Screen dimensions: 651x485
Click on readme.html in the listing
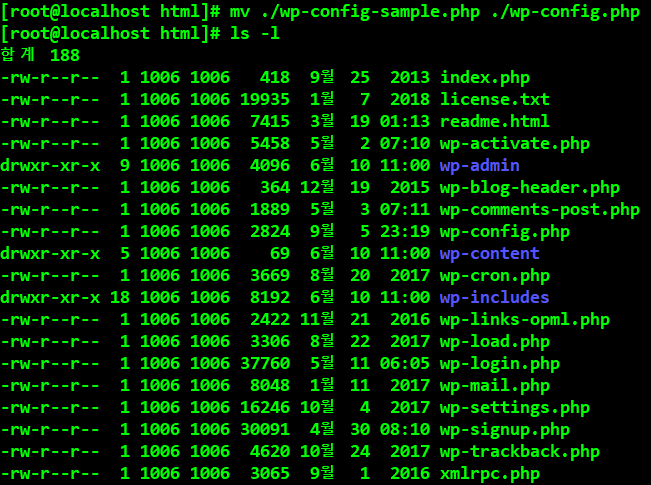point(495,122)
